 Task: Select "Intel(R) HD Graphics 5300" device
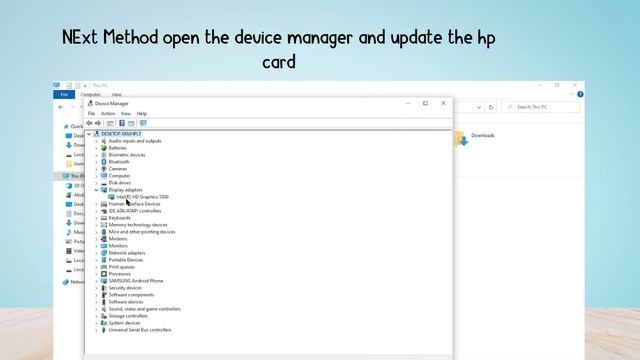142,197
